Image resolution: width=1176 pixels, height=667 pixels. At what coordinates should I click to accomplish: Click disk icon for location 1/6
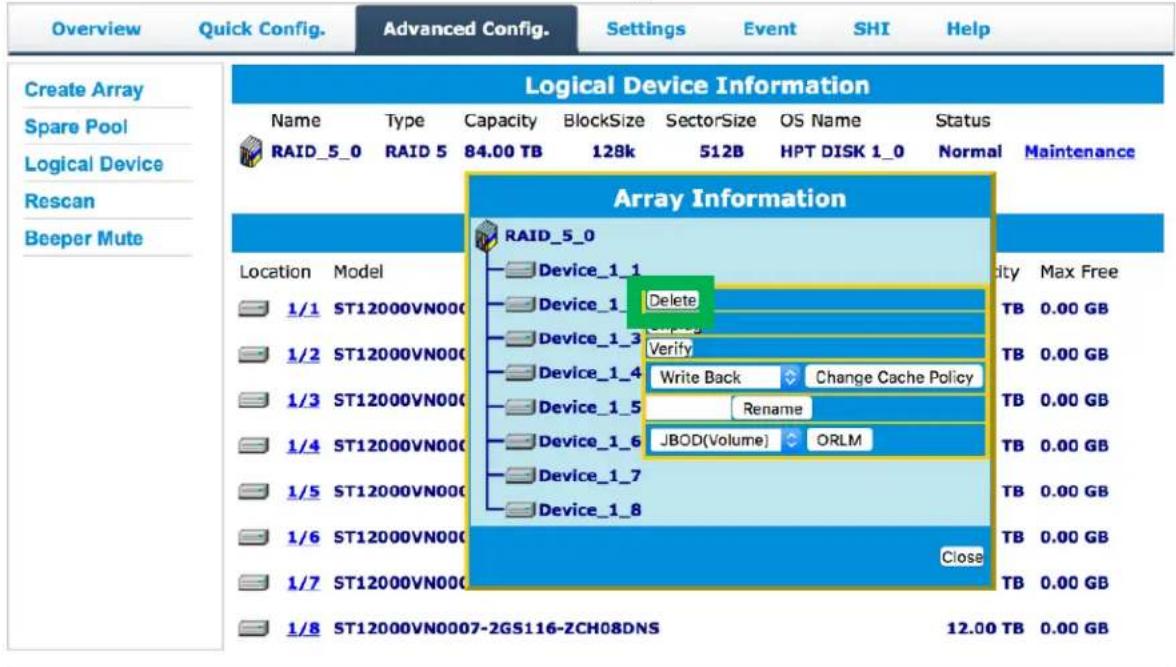[x=254, y=537]
